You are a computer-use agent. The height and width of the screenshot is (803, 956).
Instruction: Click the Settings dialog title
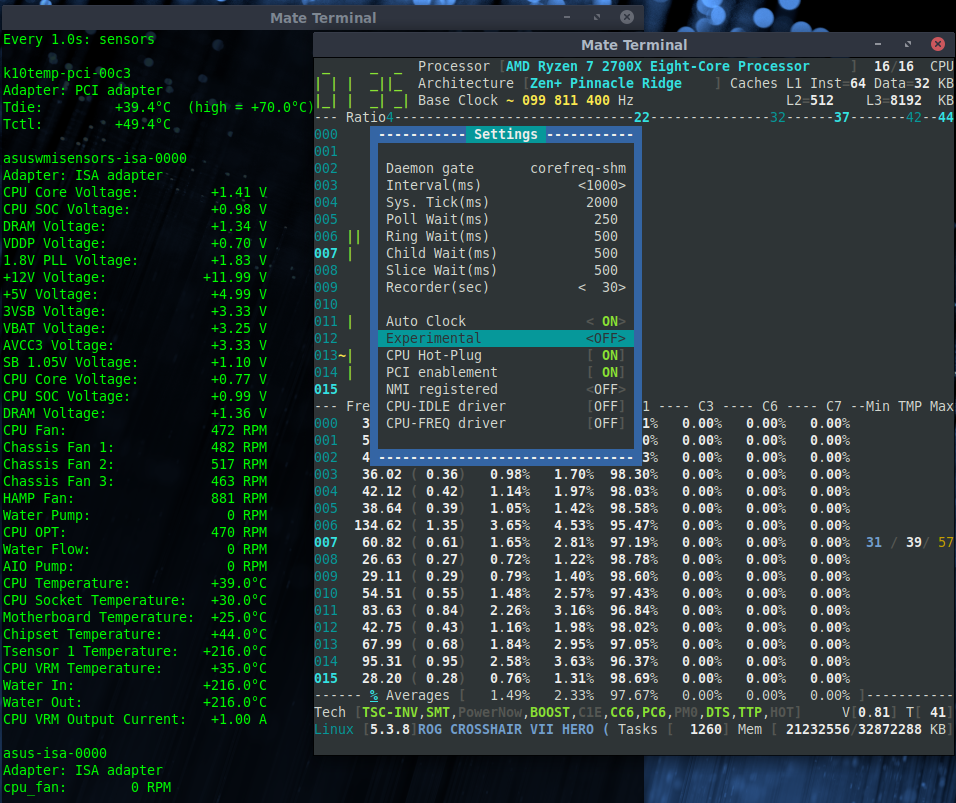pyautogui.click(x=506, y=134)
